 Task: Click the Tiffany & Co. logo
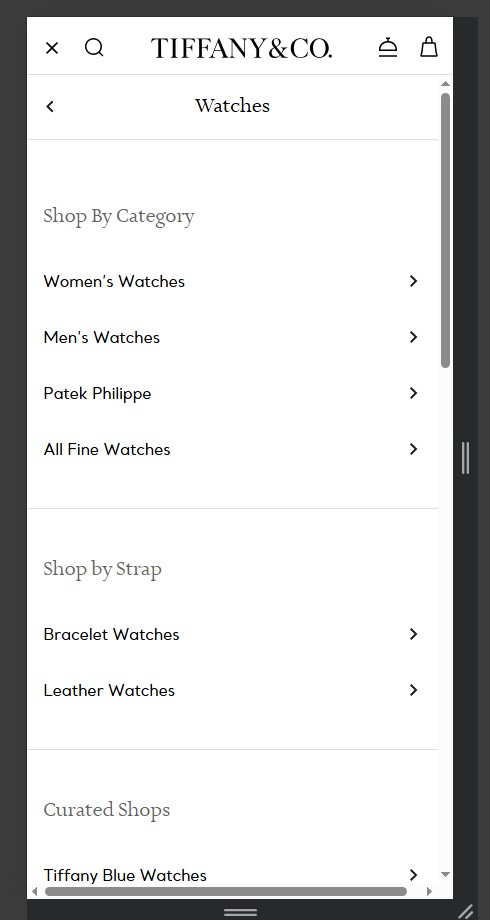click(x=241, y=48)
